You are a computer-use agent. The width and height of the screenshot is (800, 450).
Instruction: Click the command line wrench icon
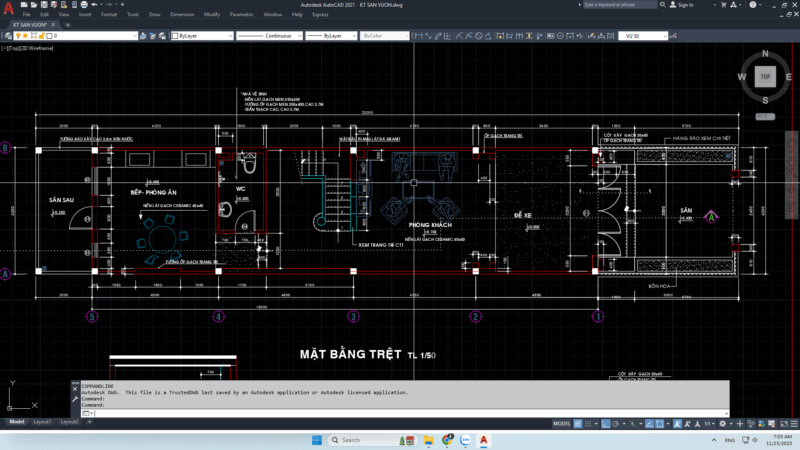pyautogui.click(x=75, y=397)
